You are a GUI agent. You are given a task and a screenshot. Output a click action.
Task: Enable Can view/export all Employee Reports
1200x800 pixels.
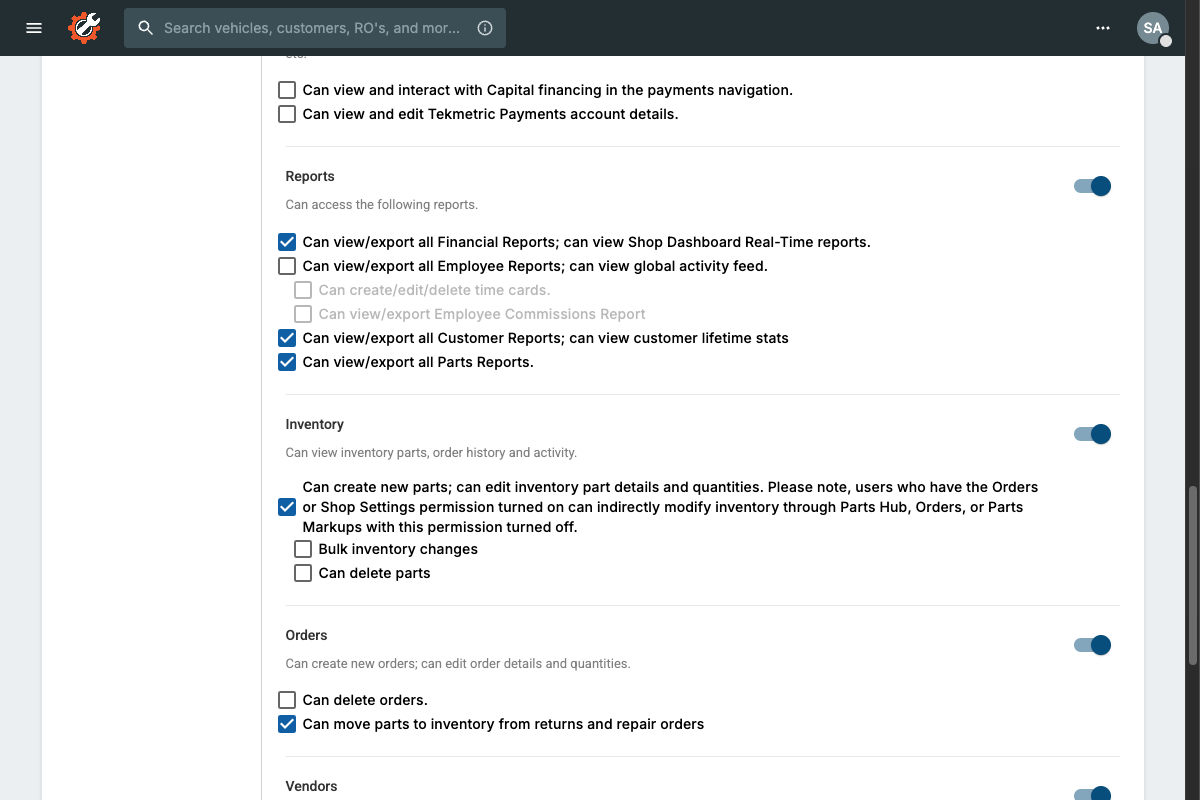(287, 266)
